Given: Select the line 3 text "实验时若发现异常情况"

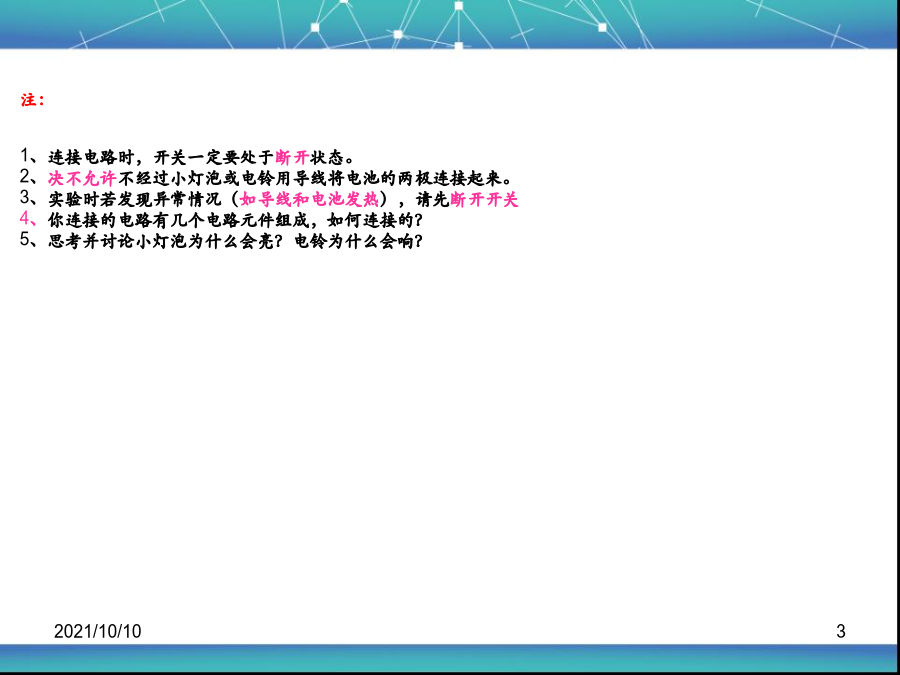Looking at the screenshot, I should pos(135,199).
